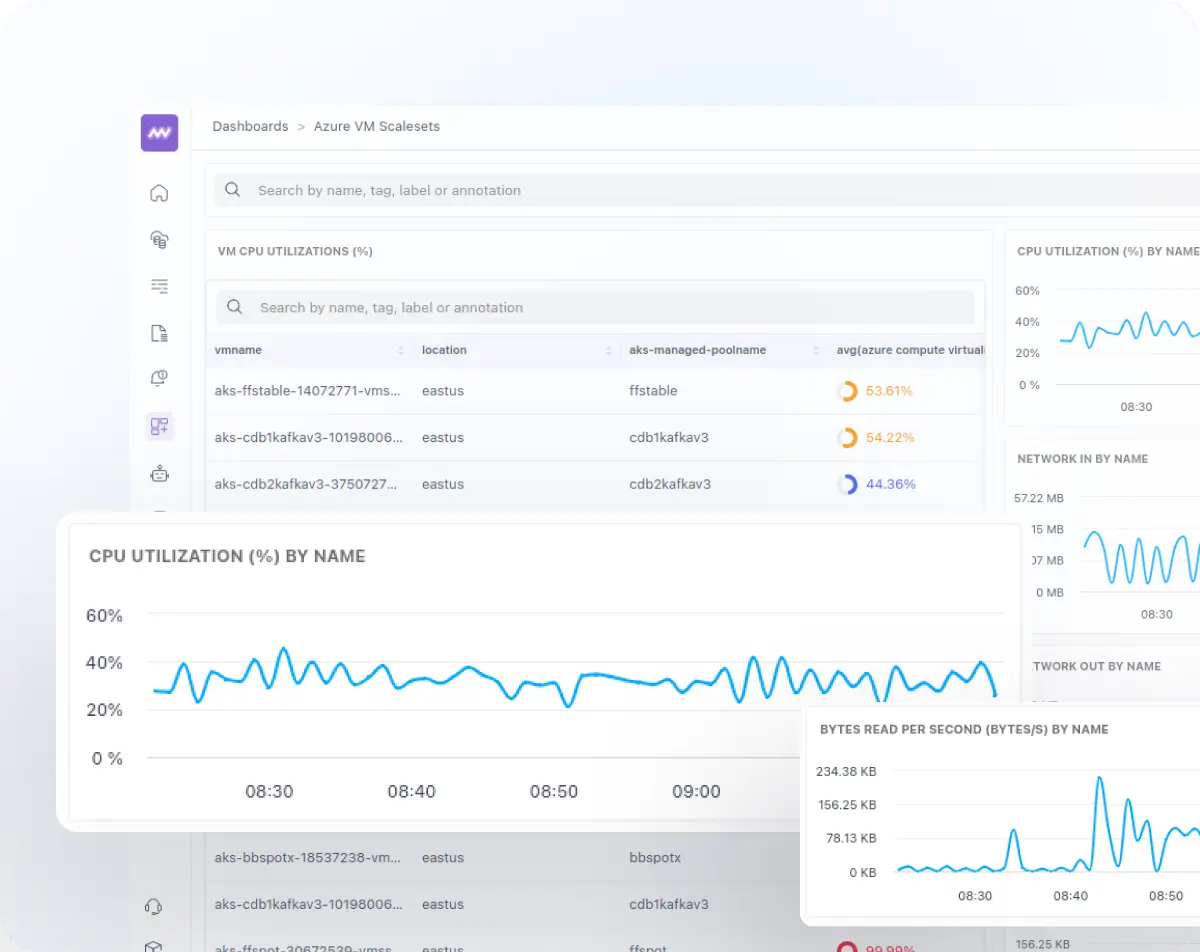The width and height of the screenshot is (1200, 952).
Task: Open the Home icon in the sidebar
Action: pyautogui.click(x=159, y=194)
